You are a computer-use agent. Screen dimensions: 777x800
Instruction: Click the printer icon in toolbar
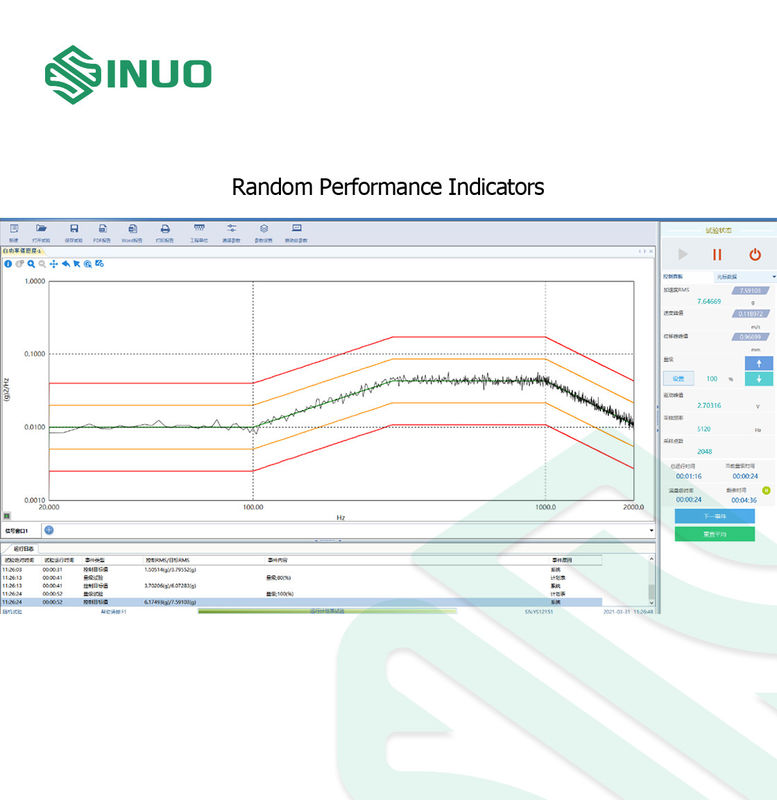(165, 229)
